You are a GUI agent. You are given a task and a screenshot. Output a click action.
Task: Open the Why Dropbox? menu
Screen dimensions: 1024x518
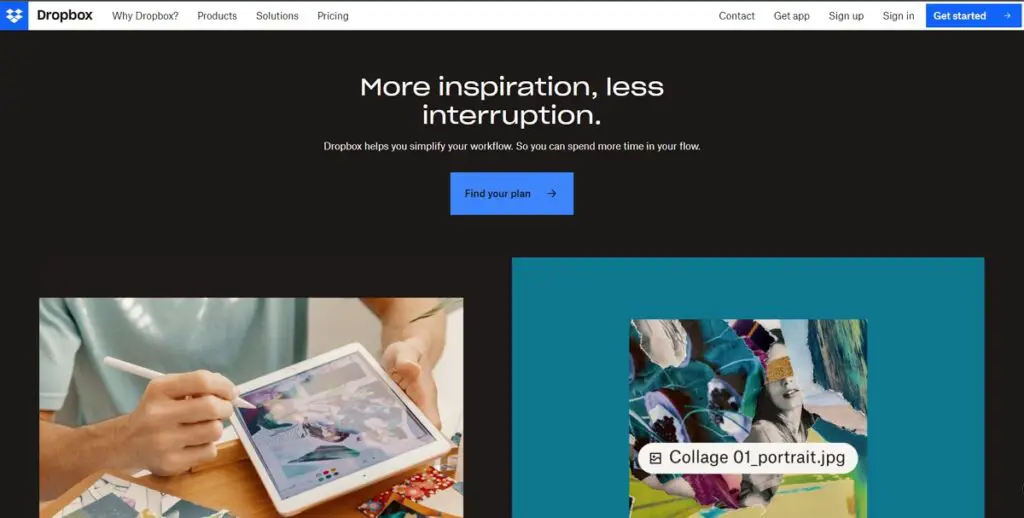[x=145, y=16]
